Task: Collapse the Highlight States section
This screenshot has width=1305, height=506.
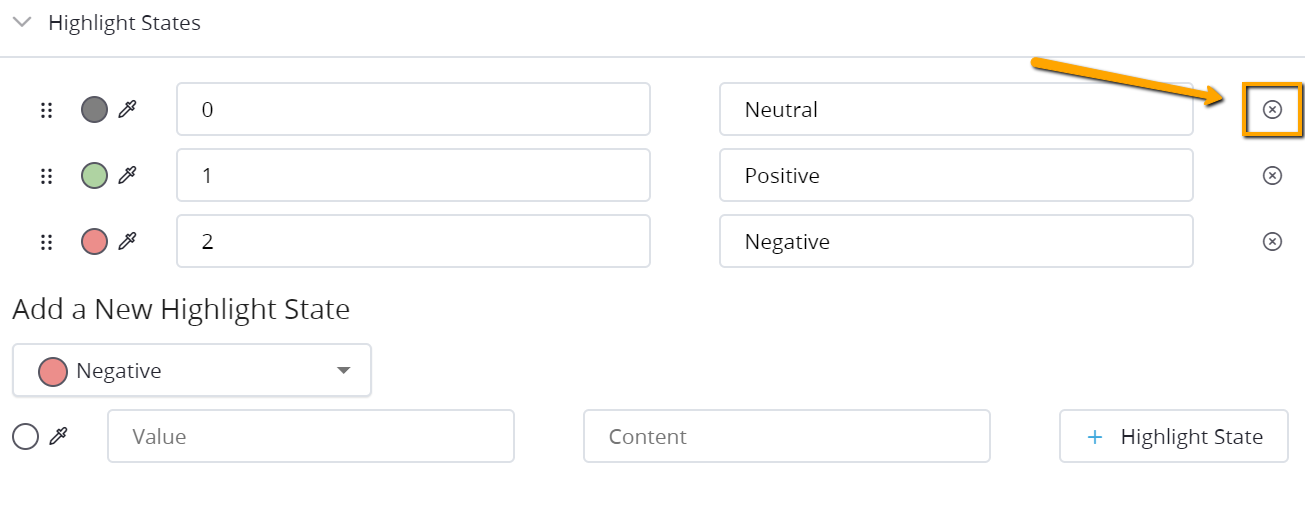Action: pos(22,22)
